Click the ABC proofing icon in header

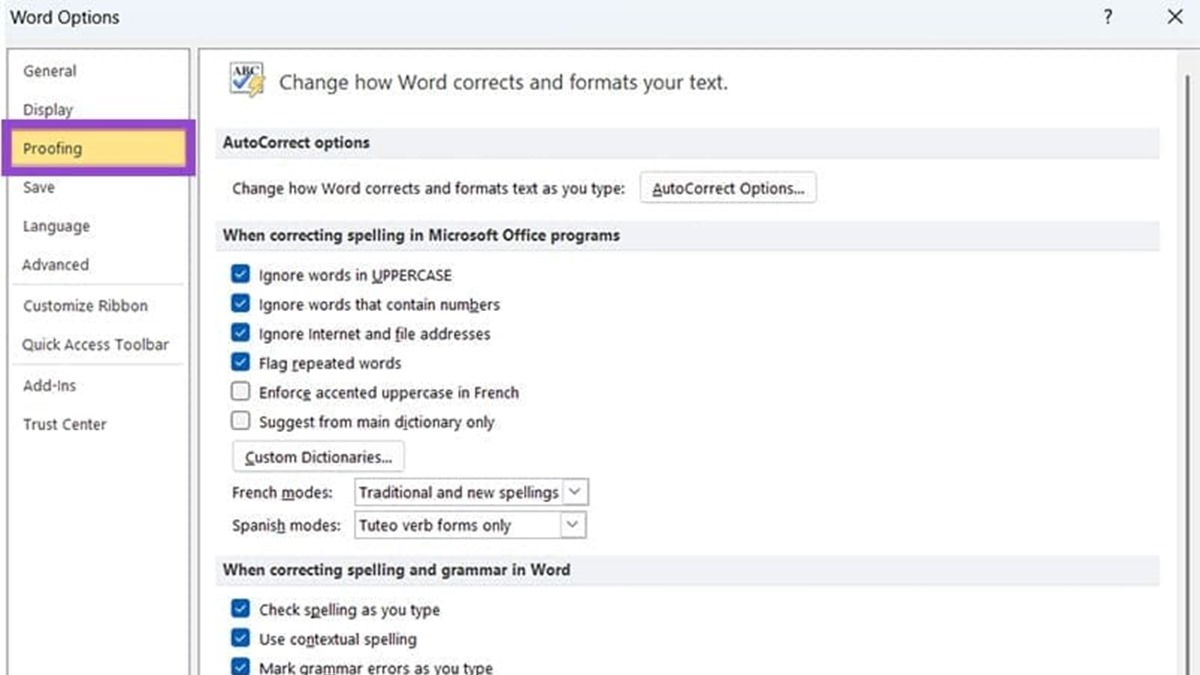pos(246,80)
